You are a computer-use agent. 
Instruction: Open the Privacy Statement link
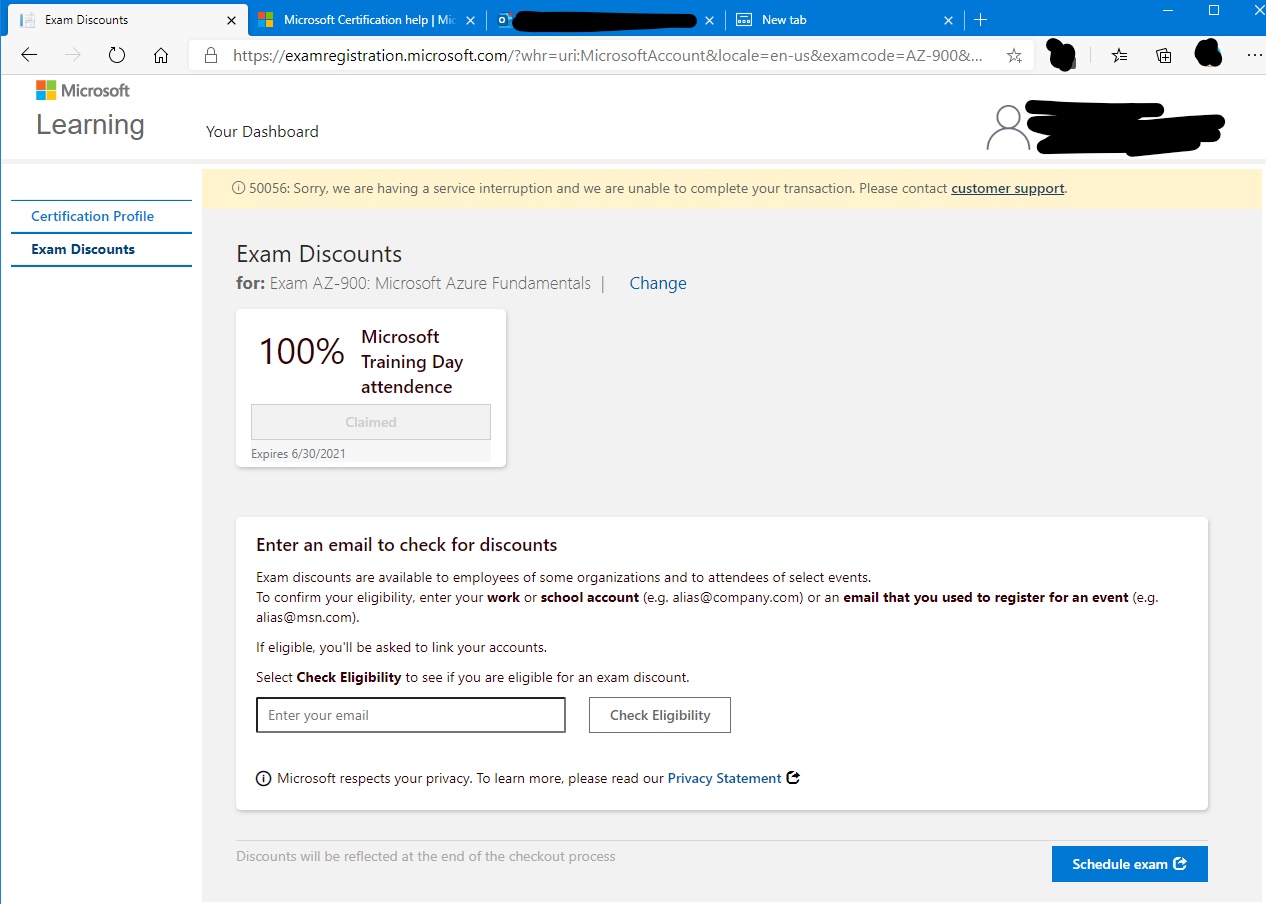[724, 778]
